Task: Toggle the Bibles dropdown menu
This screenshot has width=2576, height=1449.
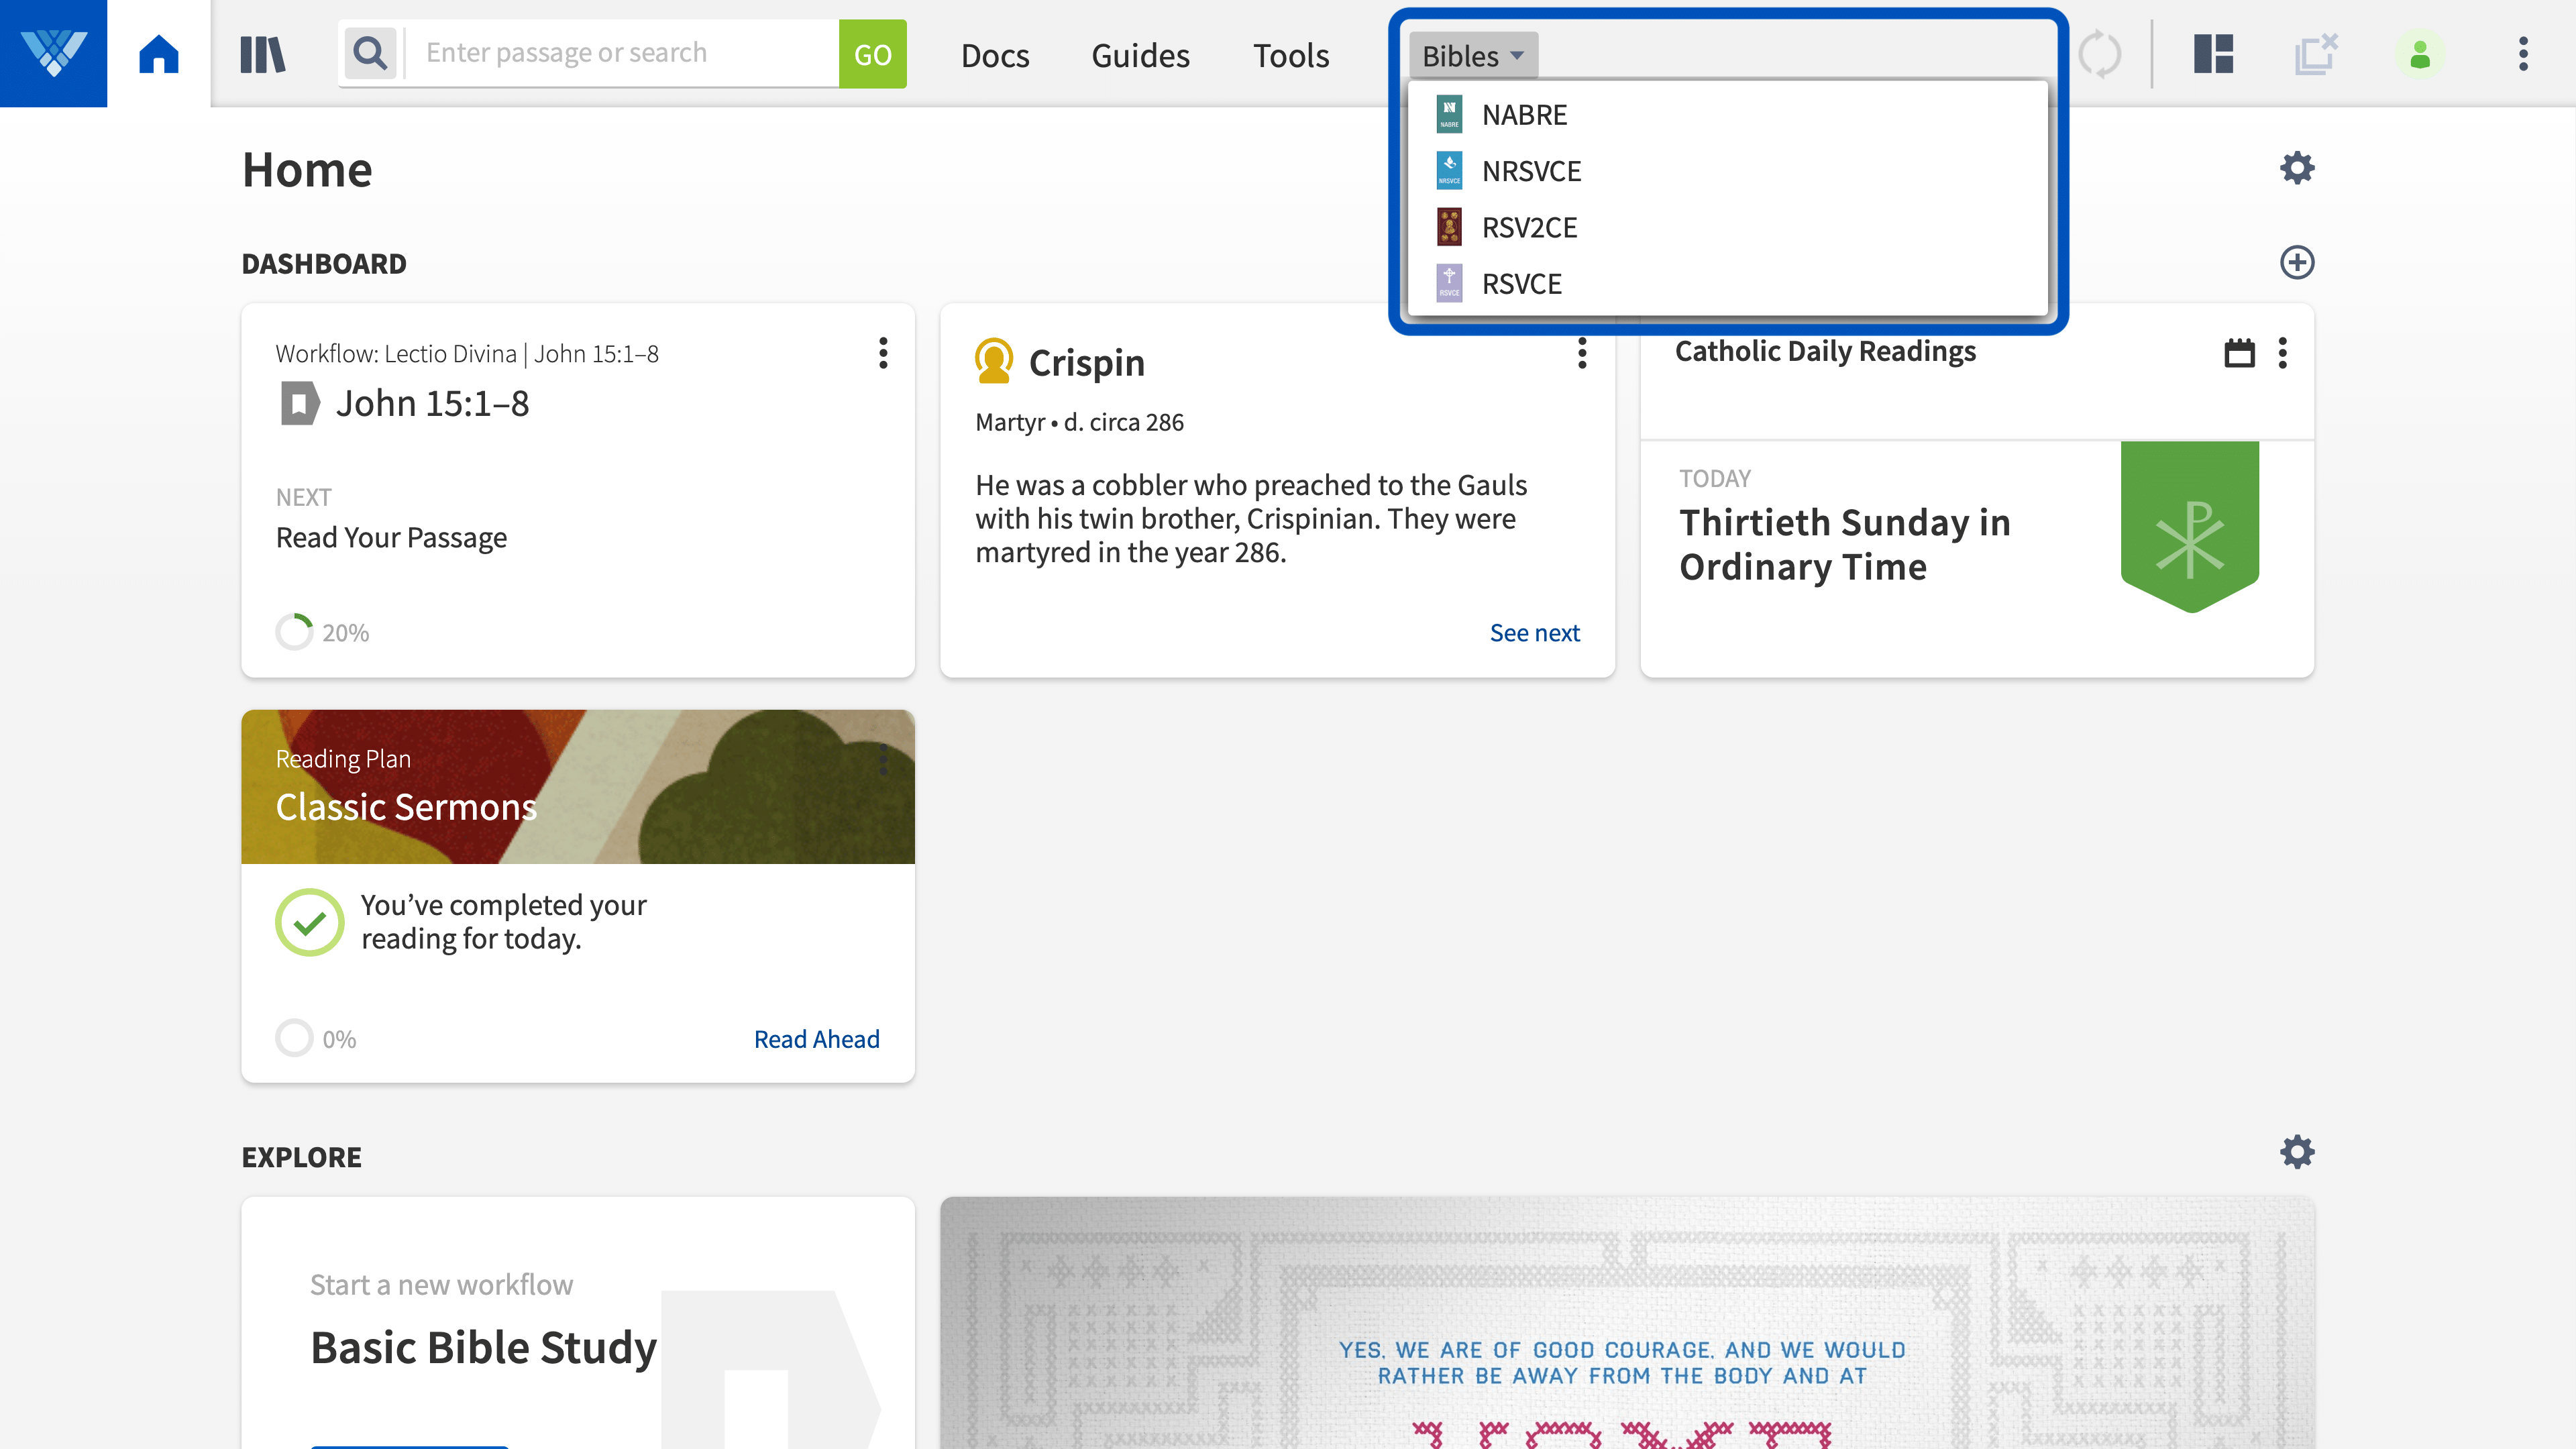Action: coord(1473,55)
